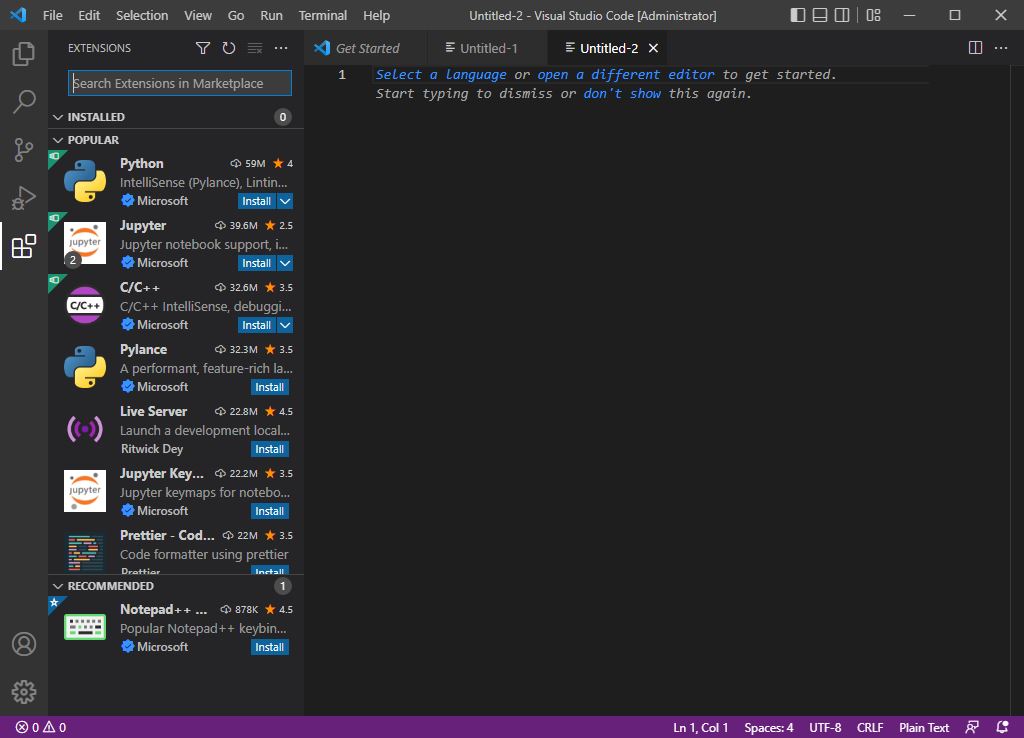Close the Untitled-2 tab
This screenshot has width=1024, height=738.
point(653,48)
